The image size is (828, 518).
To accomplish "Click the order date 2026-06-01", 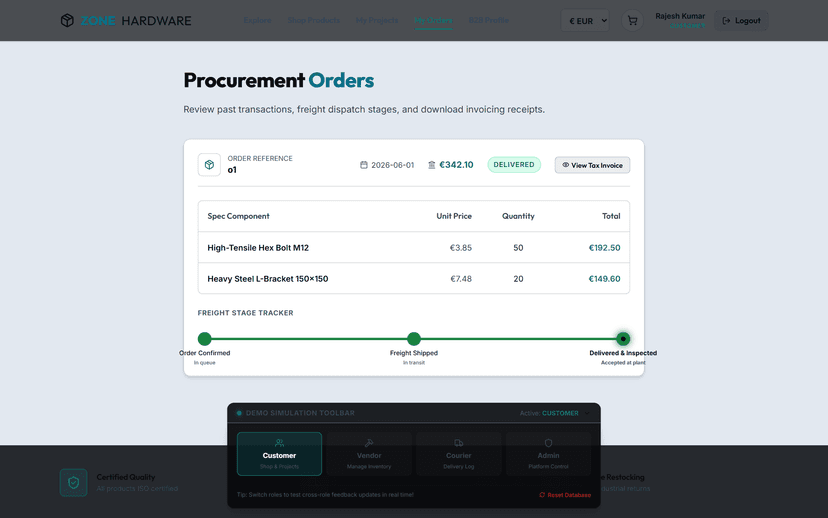I will [x=392, y=165].
